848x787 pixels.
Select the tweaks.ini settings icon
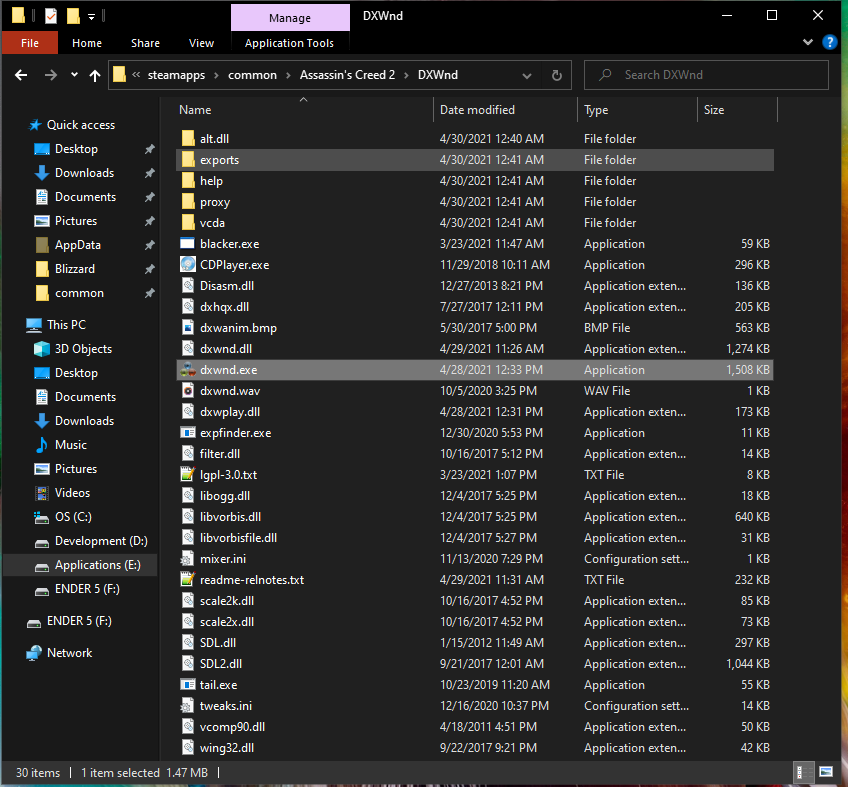point(188,706)
